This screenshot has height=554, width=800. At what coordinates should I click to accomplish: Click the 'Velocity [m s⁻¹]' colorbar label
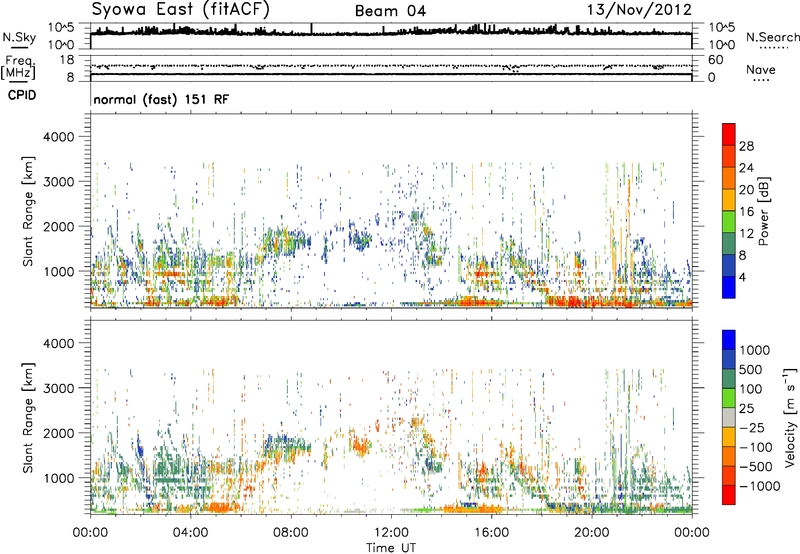(790, 417)
